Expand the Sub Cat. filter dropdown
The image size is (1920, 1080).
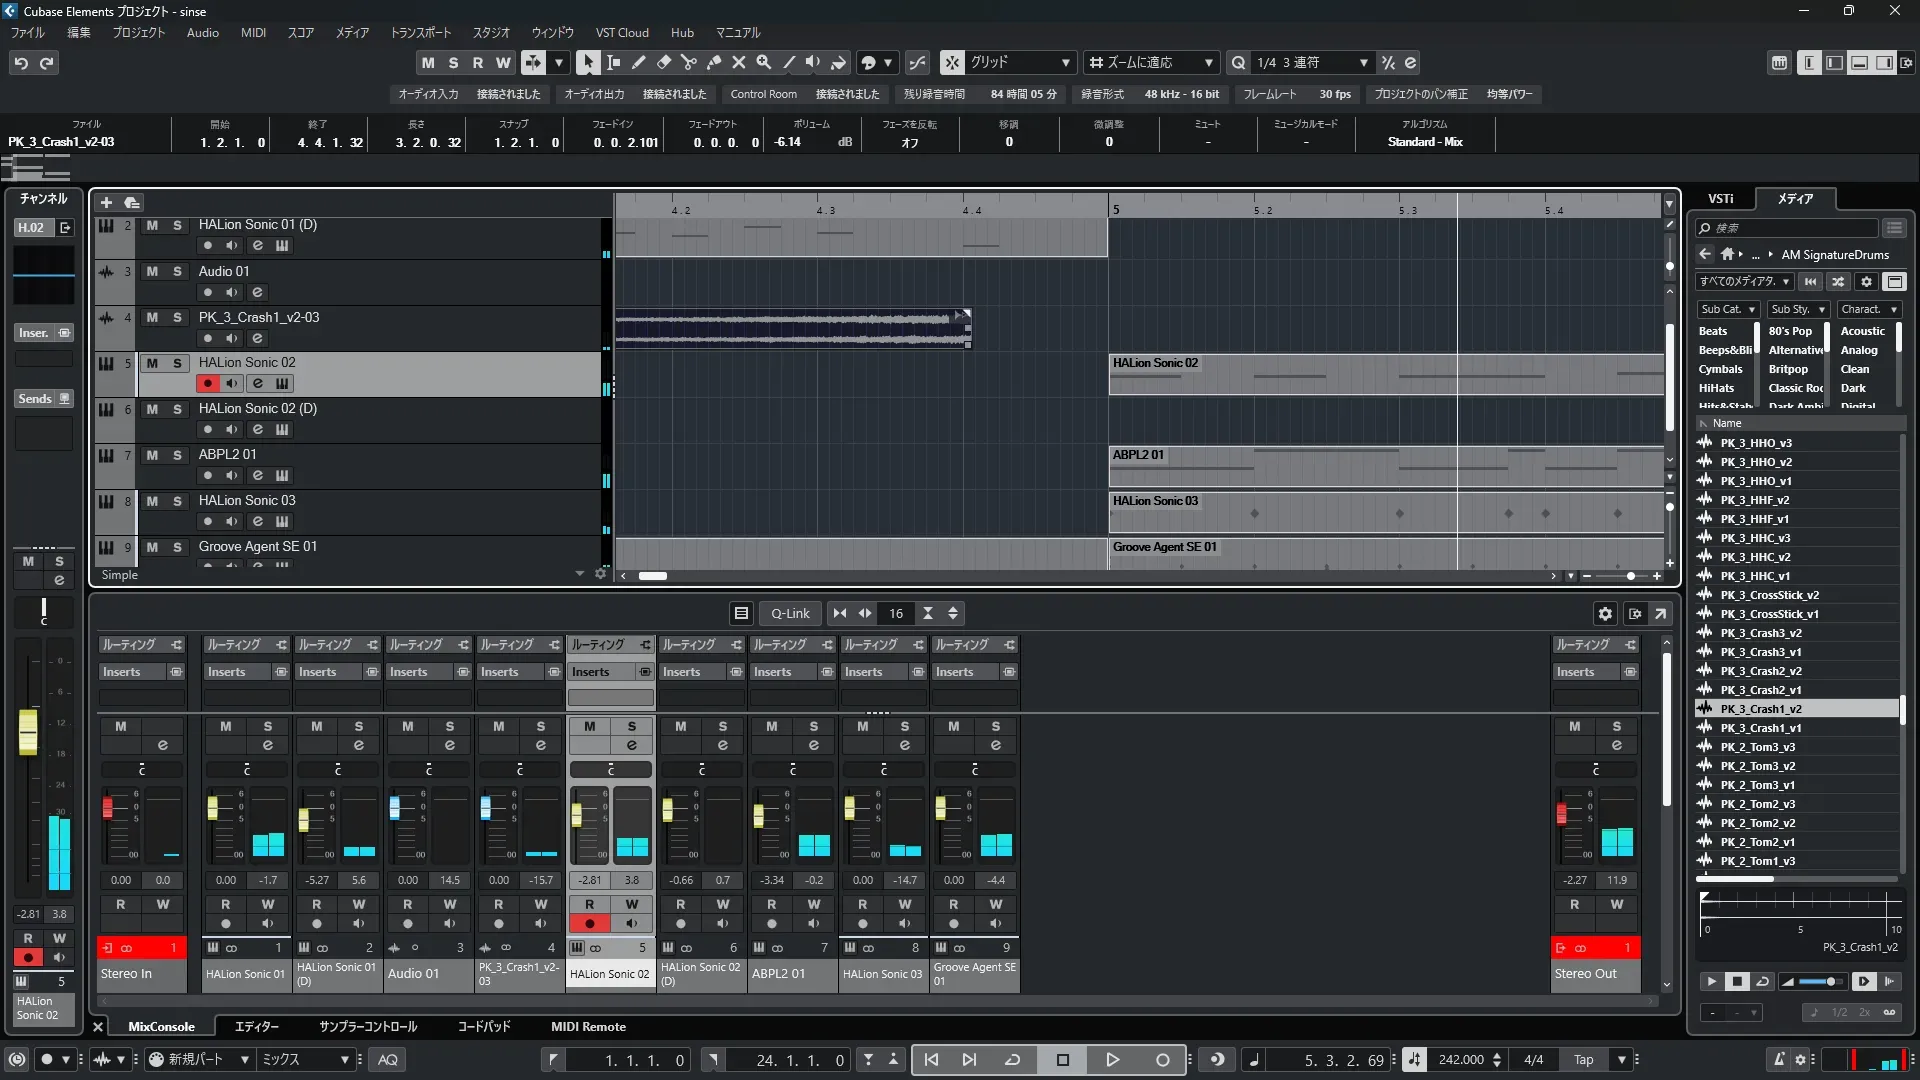click(1726, 310)
